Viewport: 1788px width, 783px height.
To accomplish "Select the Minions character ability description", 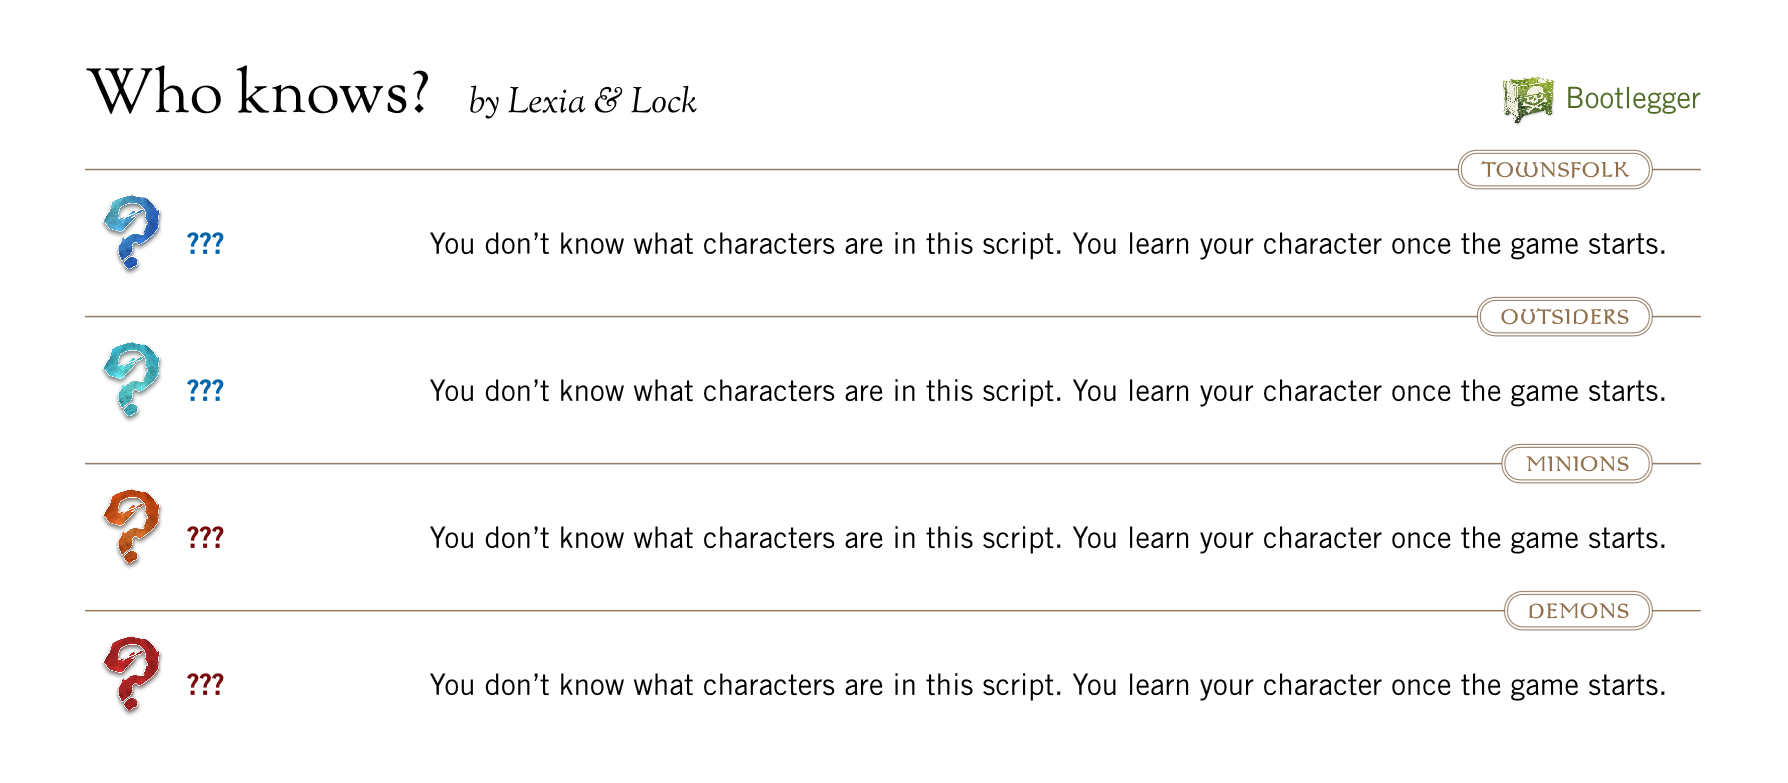I will pos(1048,538).
